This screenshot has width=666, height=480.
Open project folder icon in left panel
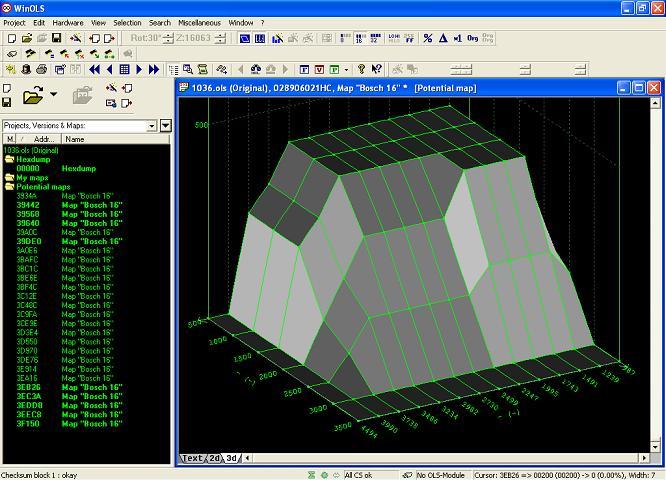33,94
